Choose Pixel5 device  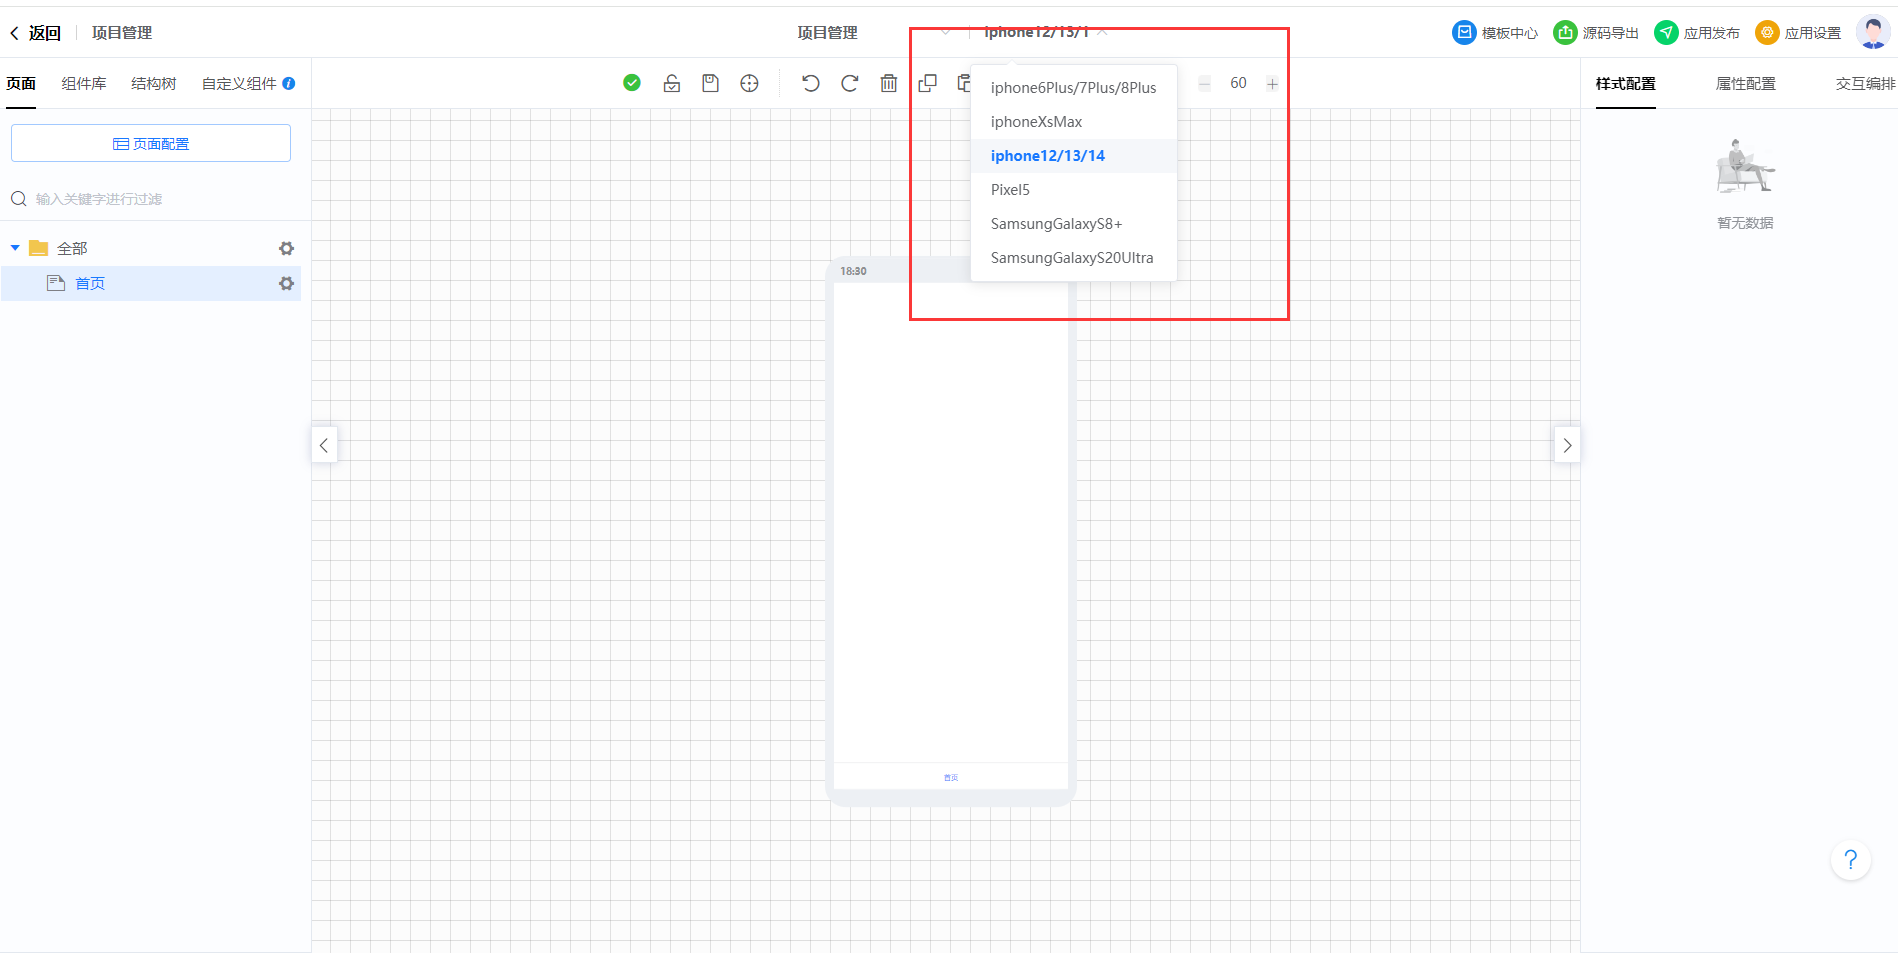(x=1074, y=190)
